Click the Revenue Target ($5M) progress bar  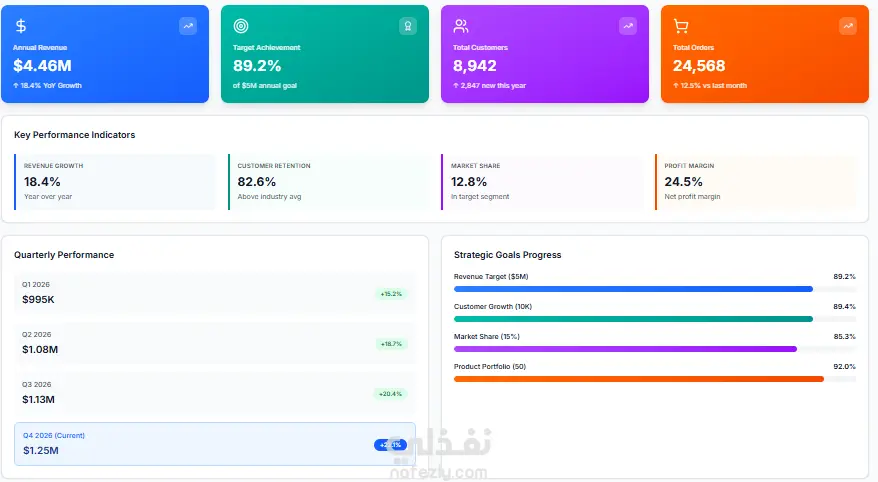[655, 289]
